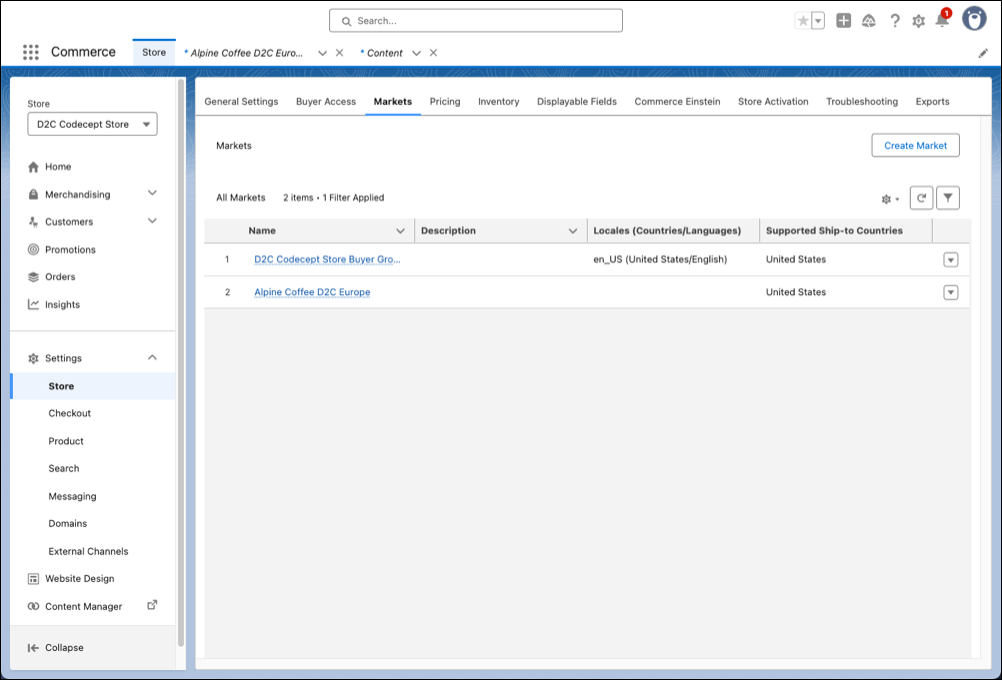Click the Create Market button
Screen dimensions: 1002x680
coord(915,145)
